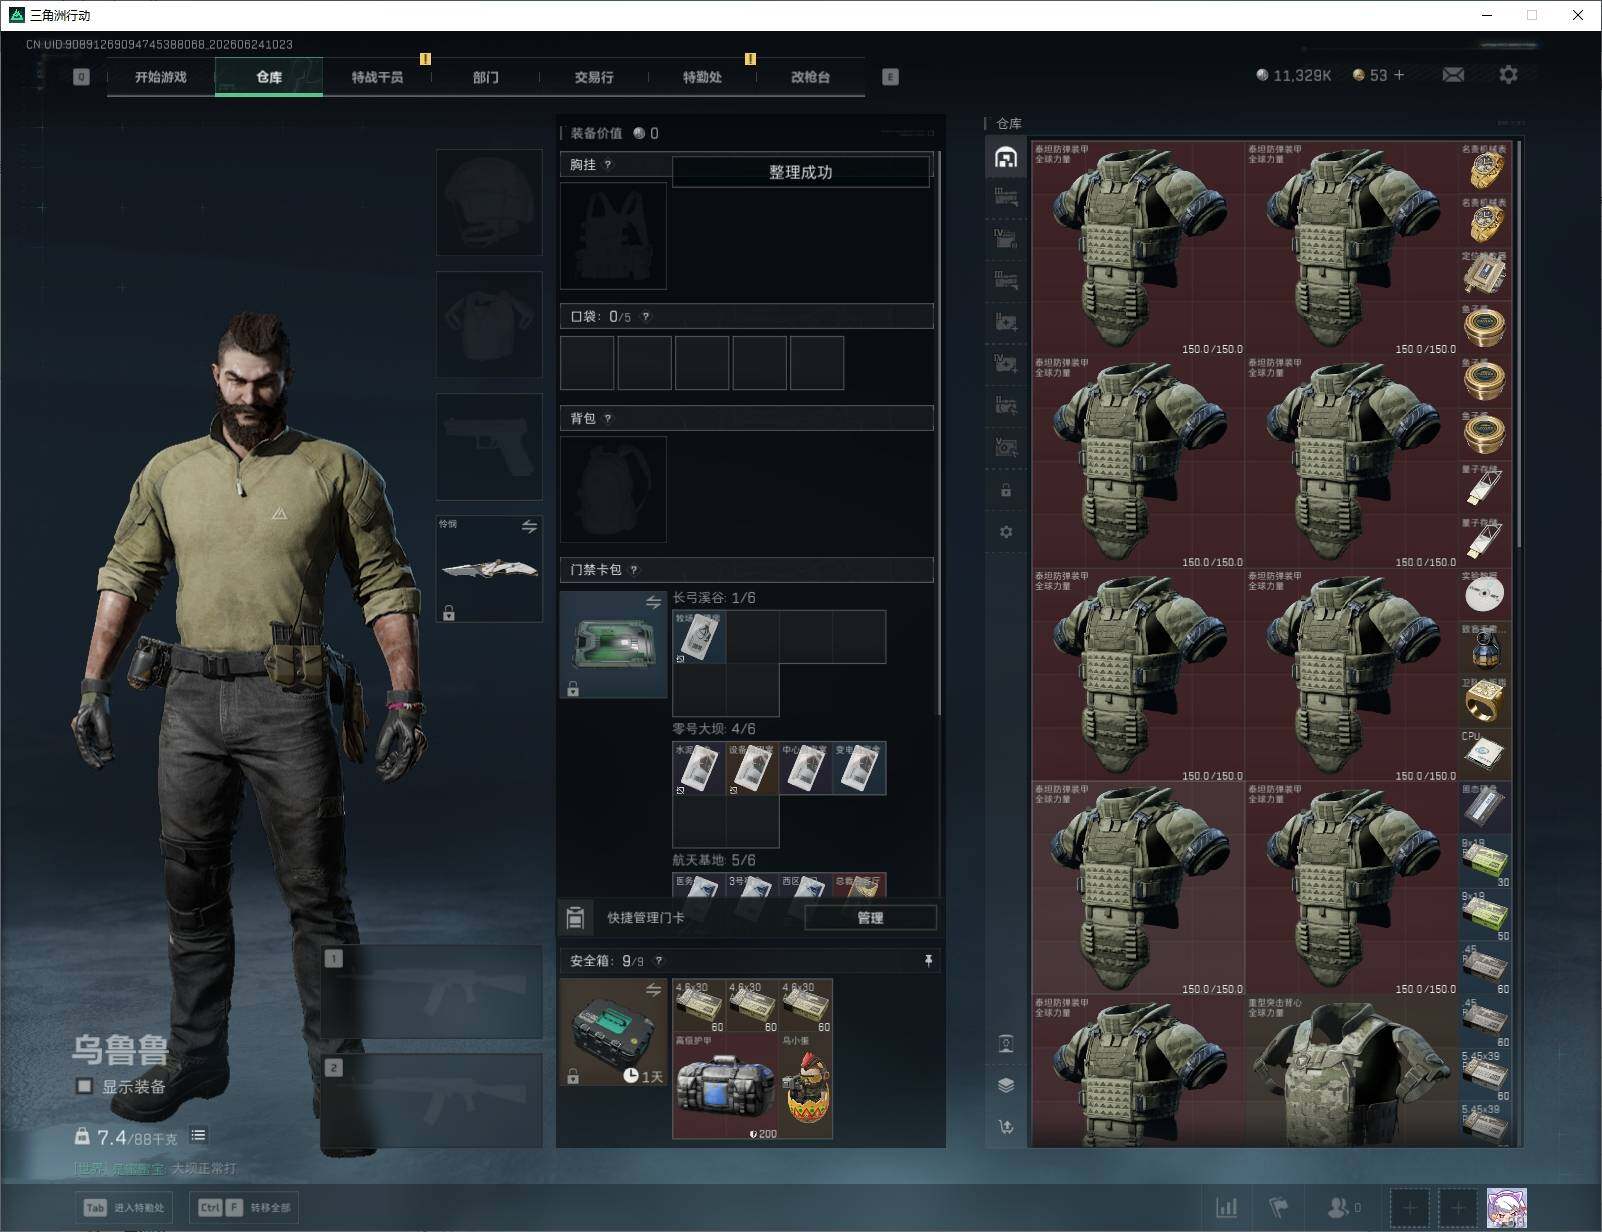
Task: Open the statistics bar chart icon
Action: 1226,1208
